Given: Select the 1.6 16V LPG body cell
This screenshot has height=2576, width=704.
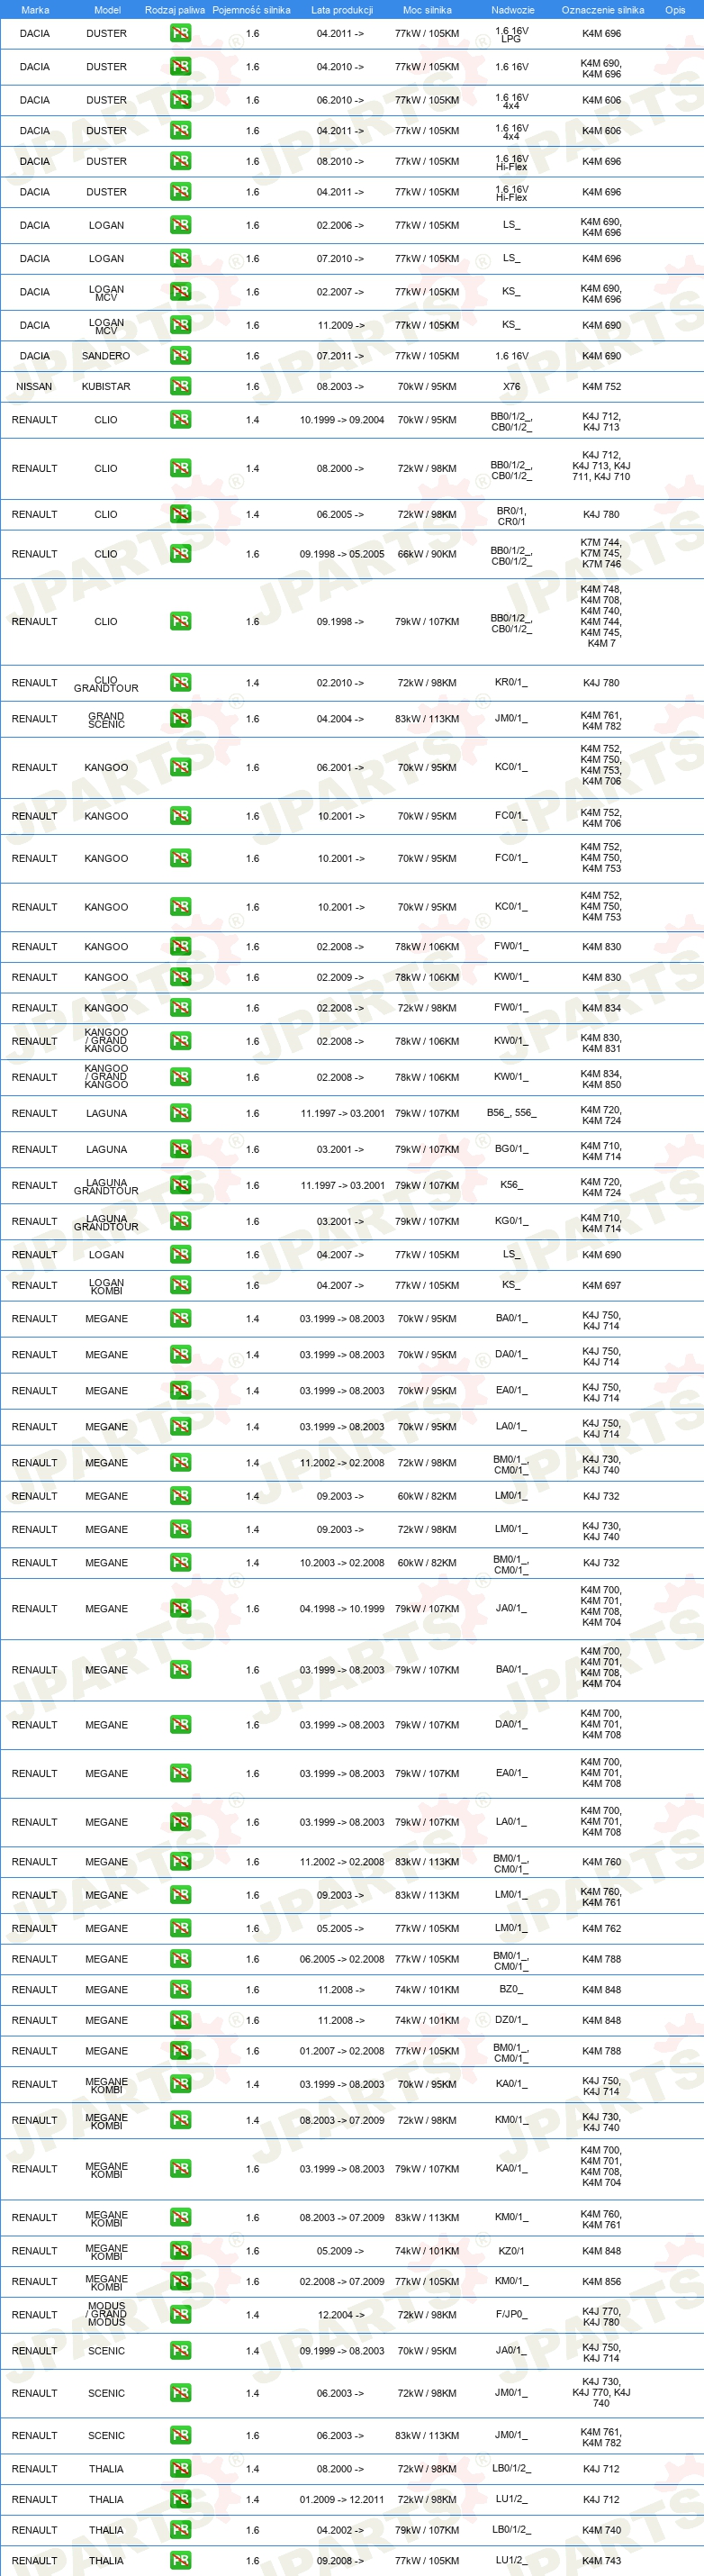Looking at the screenshot, I should [x=511, y=34].
